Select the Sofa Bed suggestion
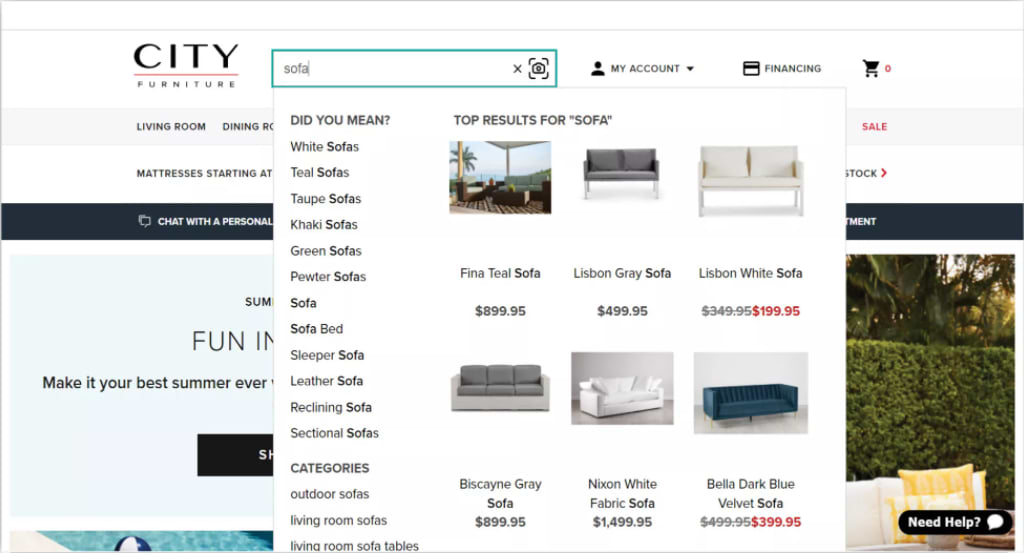The width and height of the screenshot is (1024, 553). pyautogui.click(x=317, y=329)
